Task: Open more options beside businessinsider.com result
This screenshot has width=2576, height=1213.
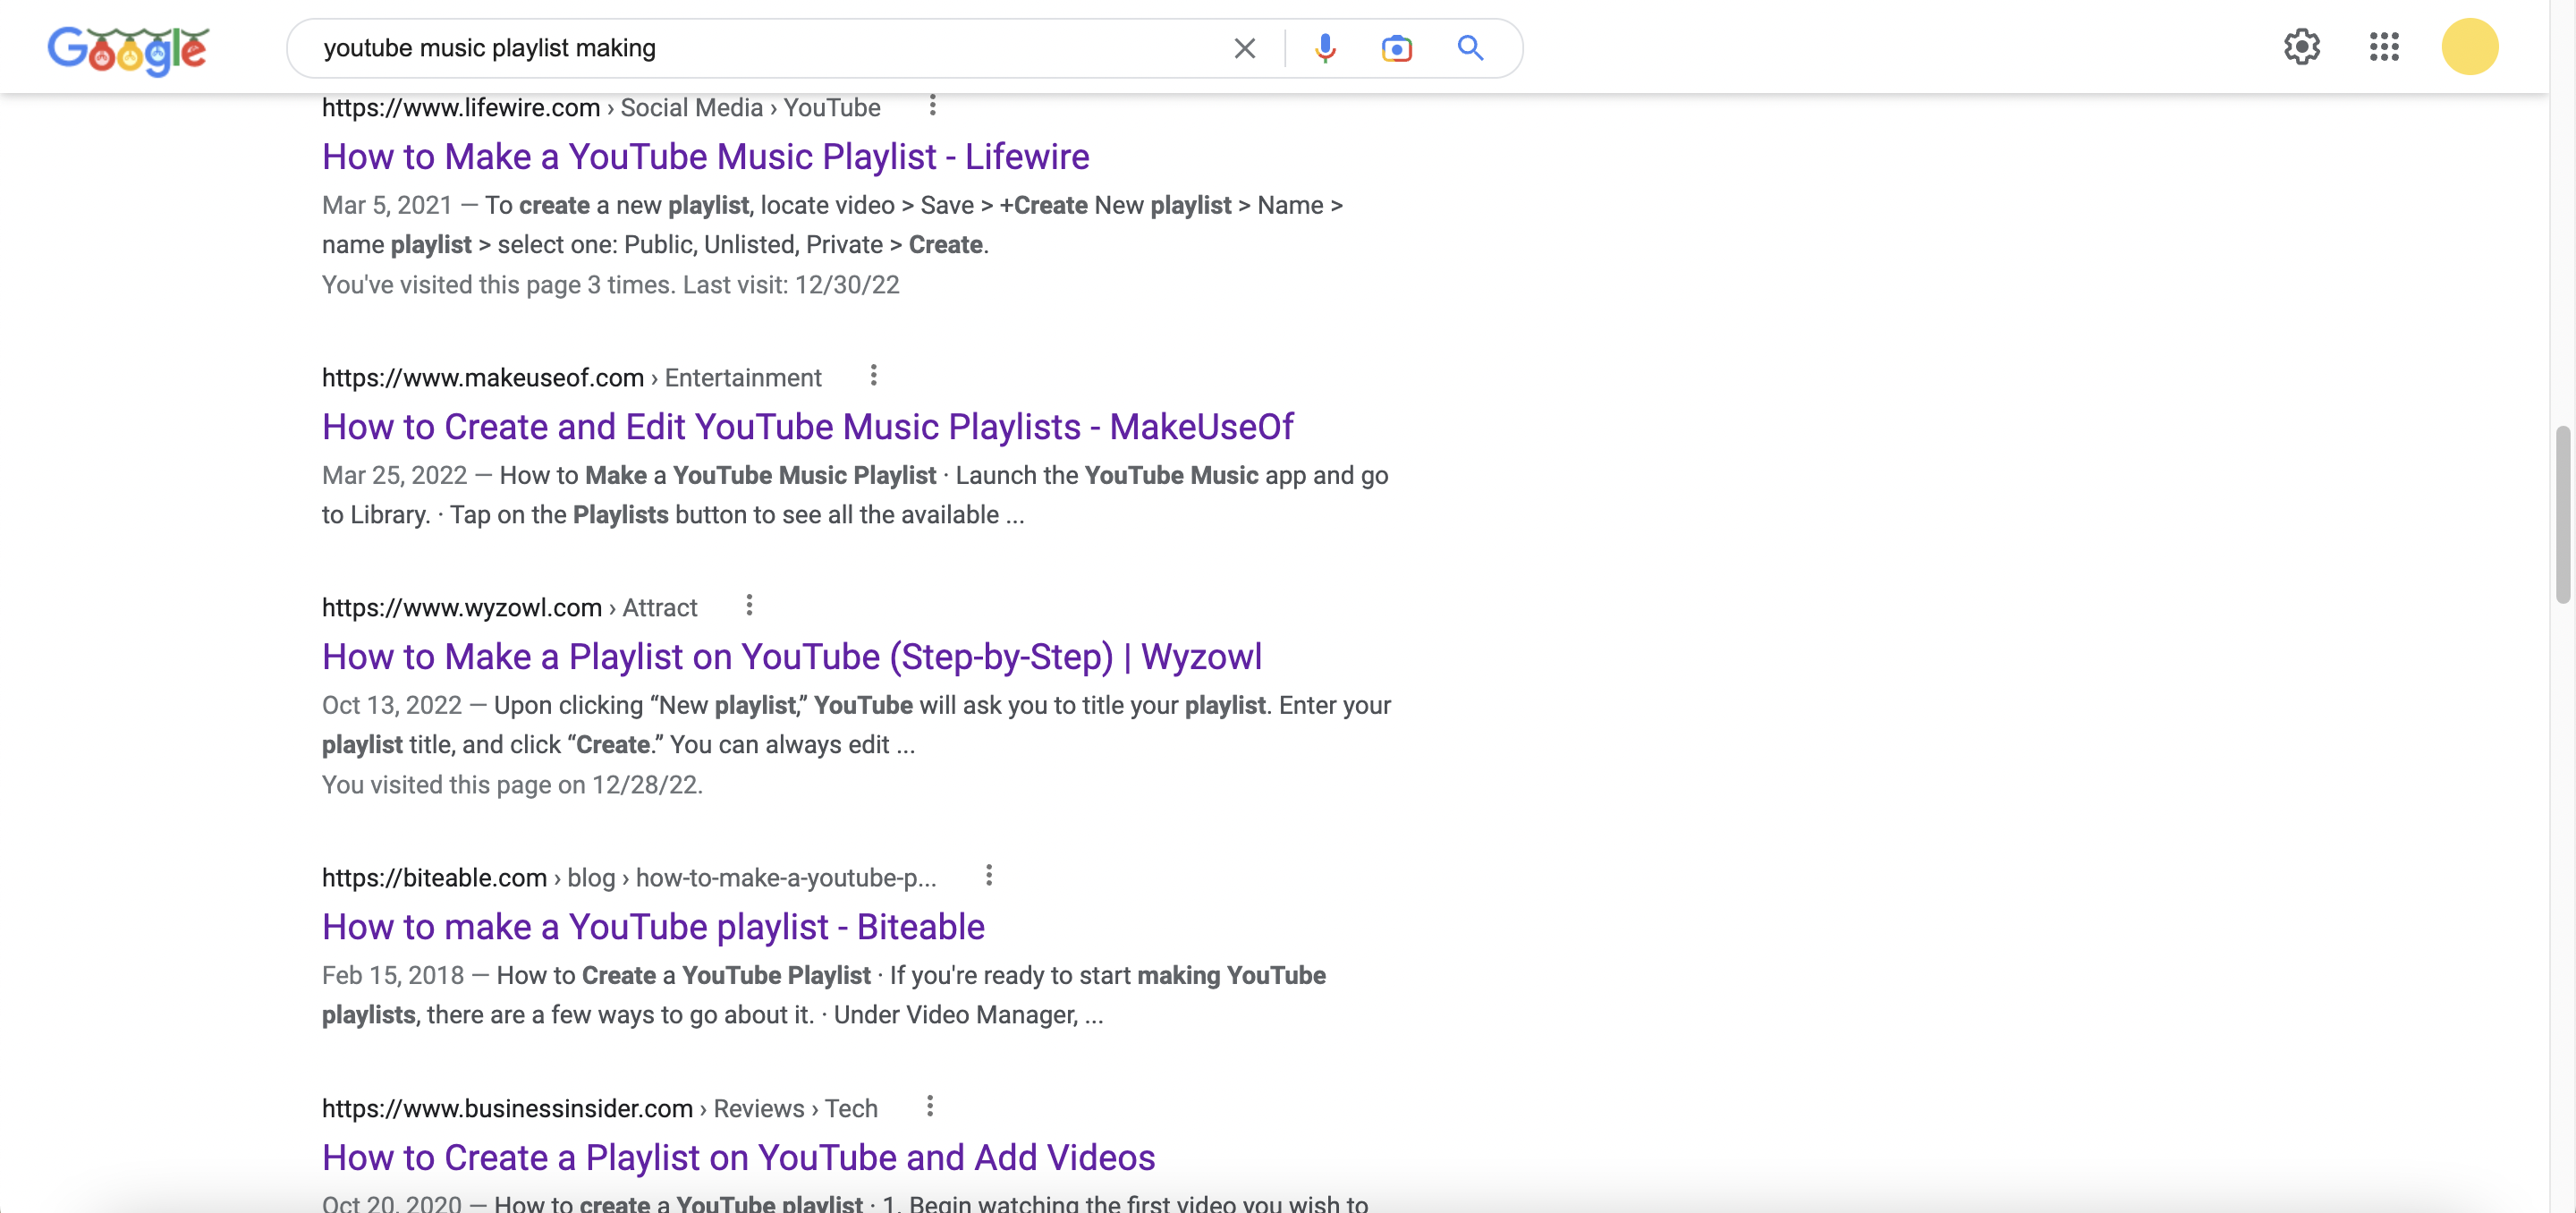Action: pos(929,1106)
